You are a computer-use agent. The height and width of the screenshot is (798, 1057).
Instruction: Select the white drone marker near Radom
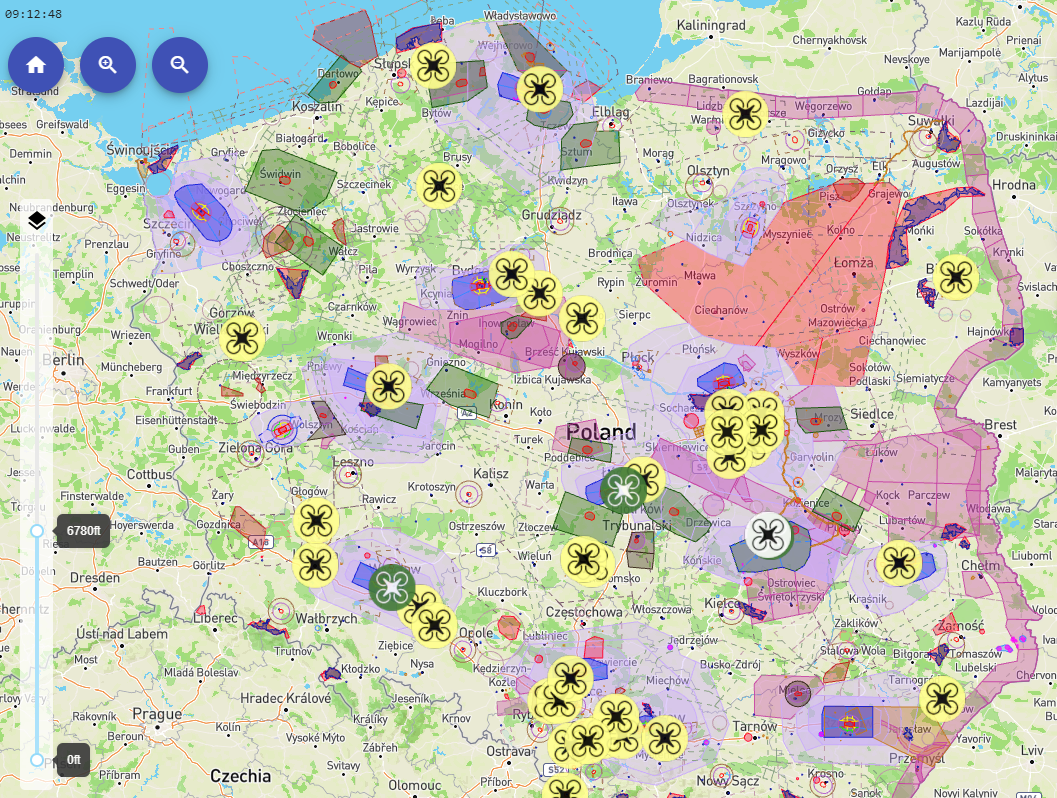click(768, 534)
